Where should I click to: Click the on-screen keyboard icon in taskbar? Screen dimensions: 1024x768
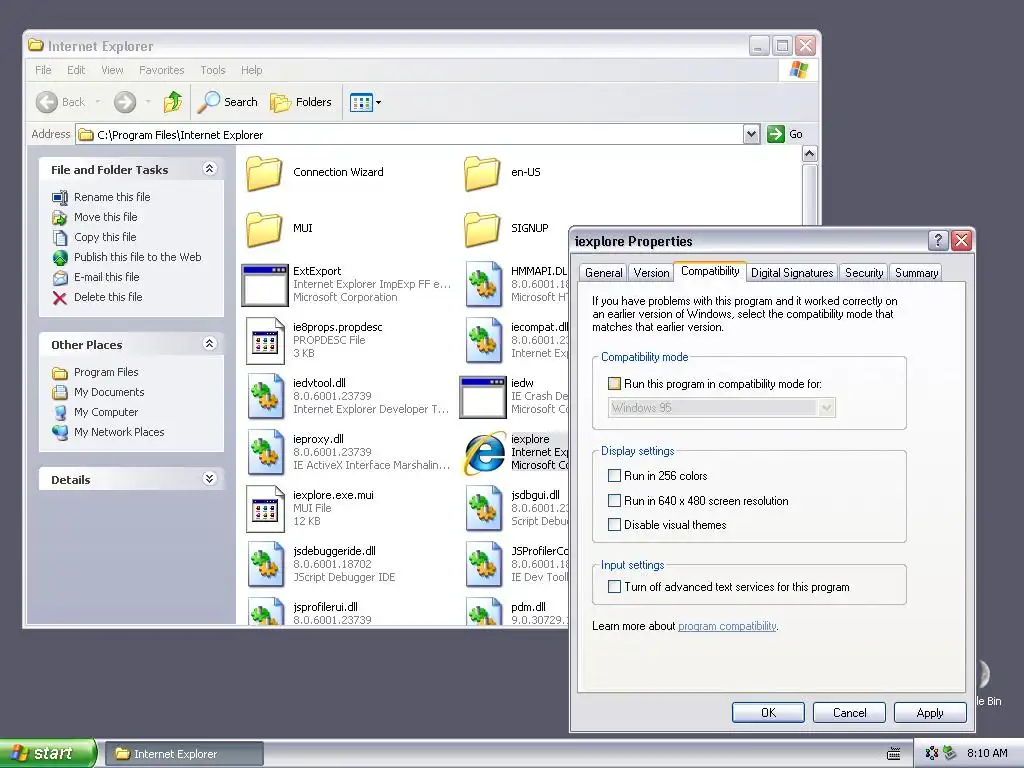click(894, 754)
